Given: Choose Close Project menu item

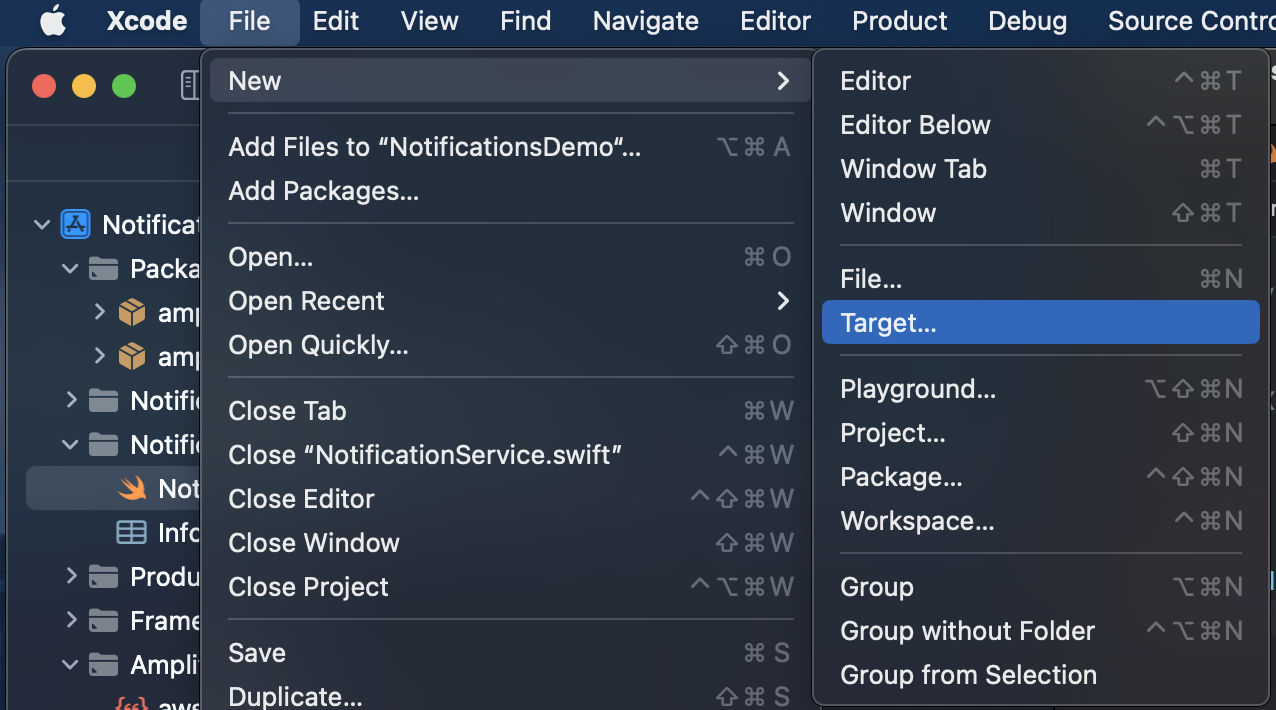Looking at the screenshot, I should coord(510,587).
